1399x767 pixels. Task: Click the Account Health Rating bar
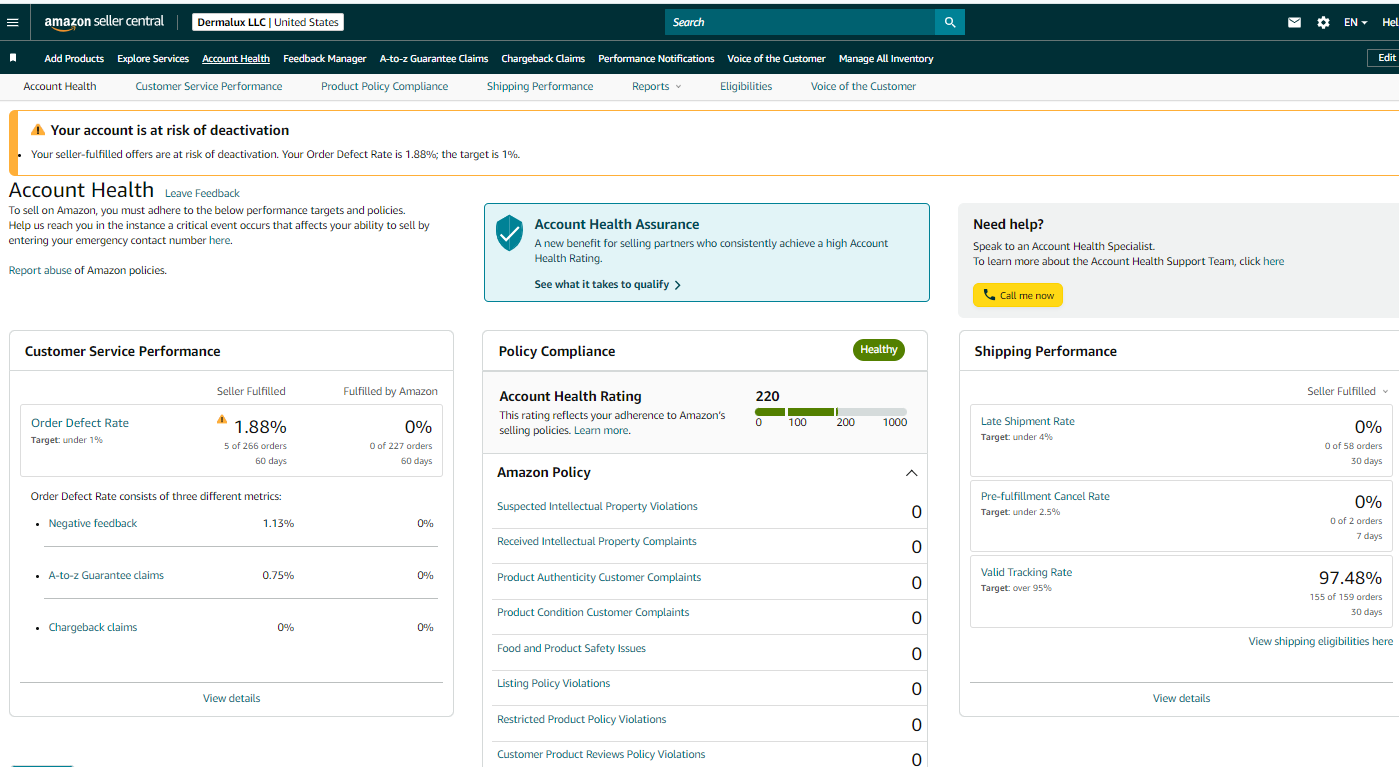tap(831, 412)
